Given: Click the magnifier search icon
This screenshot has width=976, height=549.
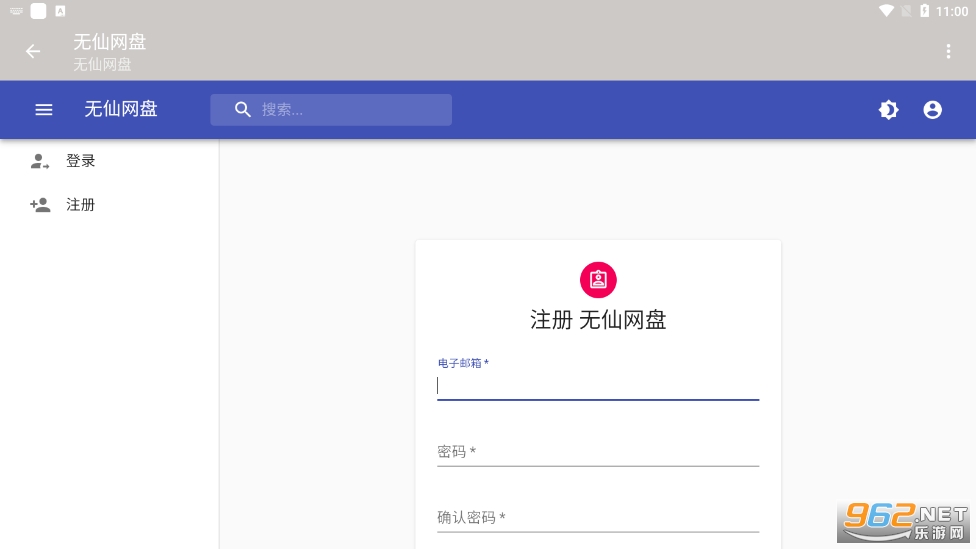Looking at the screenshot, I should (x=242, y=110).
